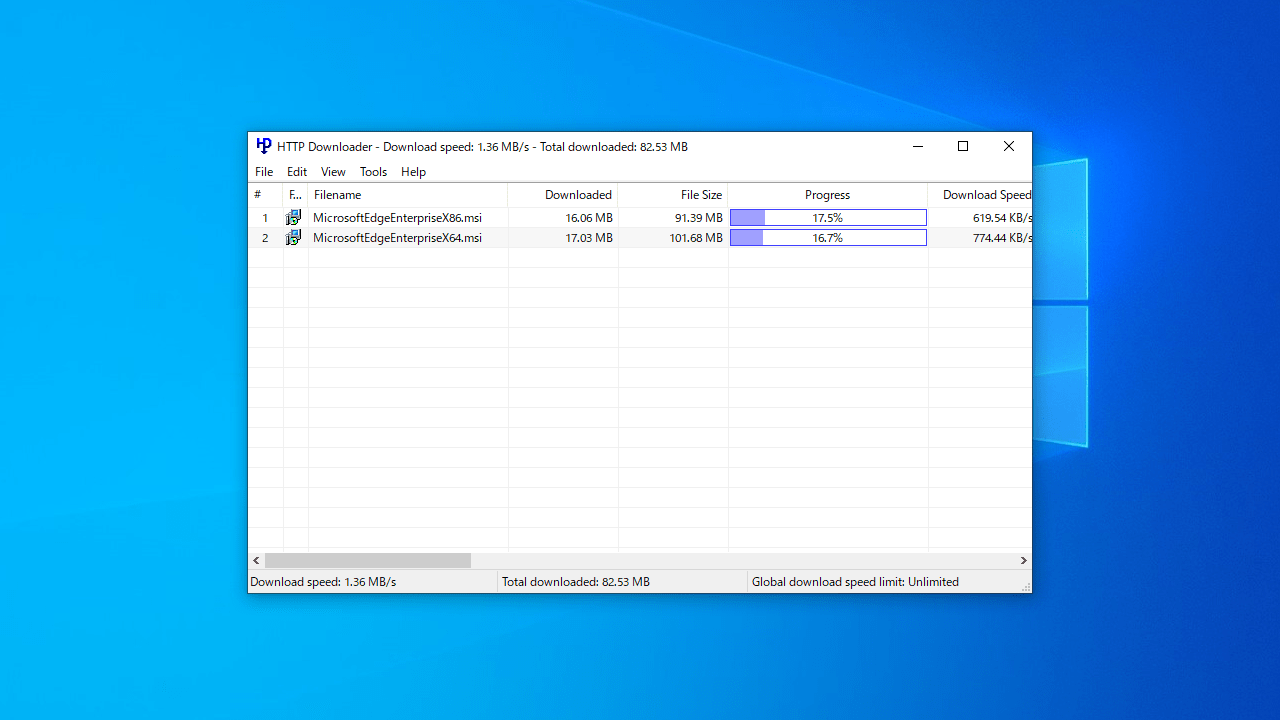Open the Tools menu
Image resolution: width=1280 pixels, height=720 pixels.
[373, 172]
